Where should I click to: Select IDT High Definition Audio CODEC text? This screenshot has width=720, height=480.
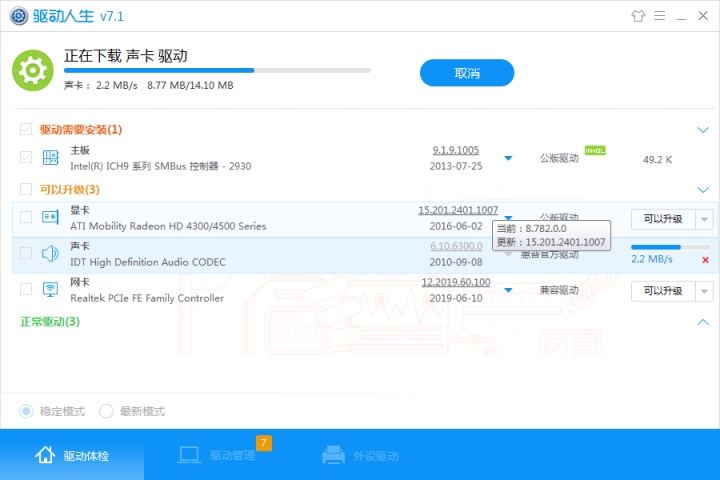tap(147, 262)
